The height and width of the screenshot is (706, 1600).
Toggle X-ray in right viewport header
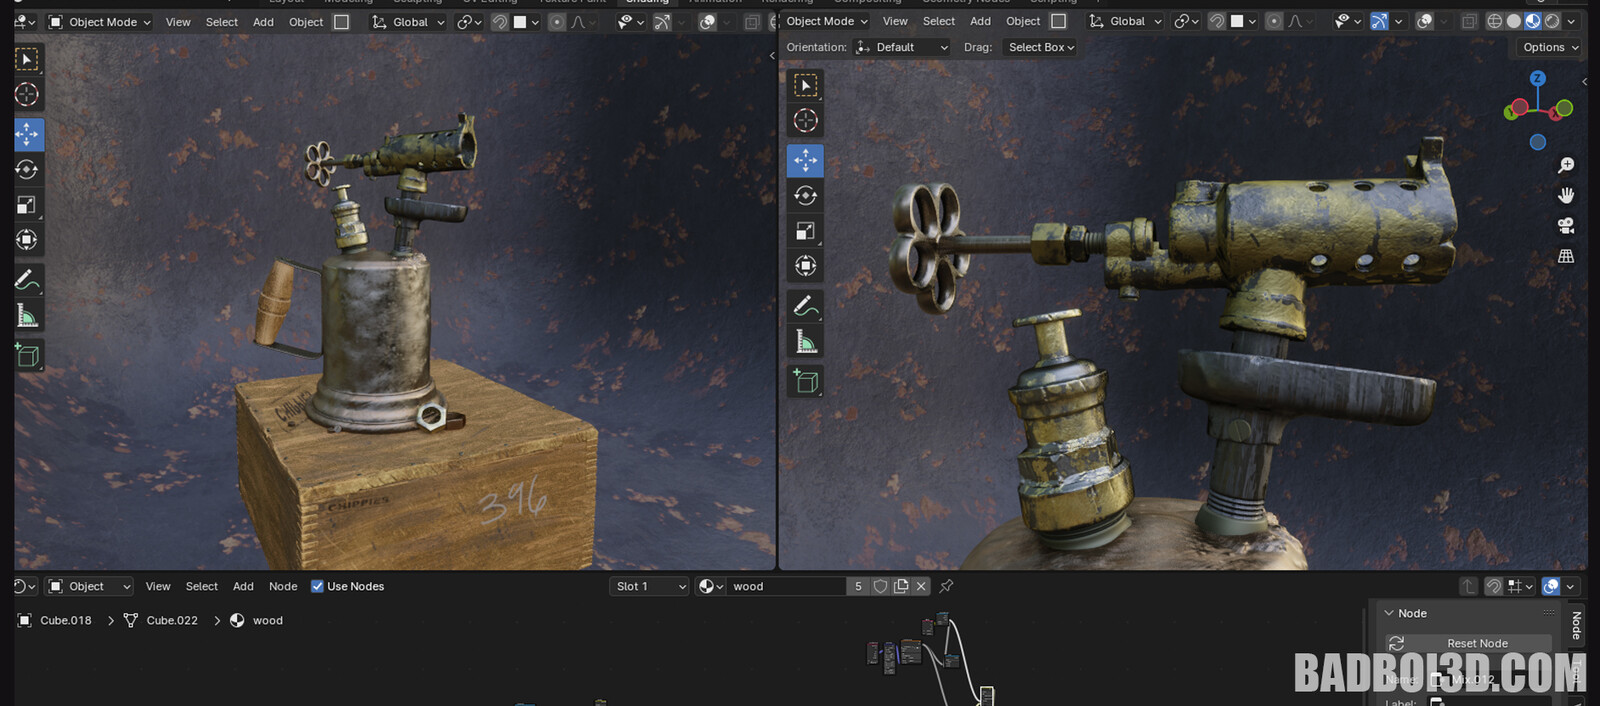coord(1469,21)
